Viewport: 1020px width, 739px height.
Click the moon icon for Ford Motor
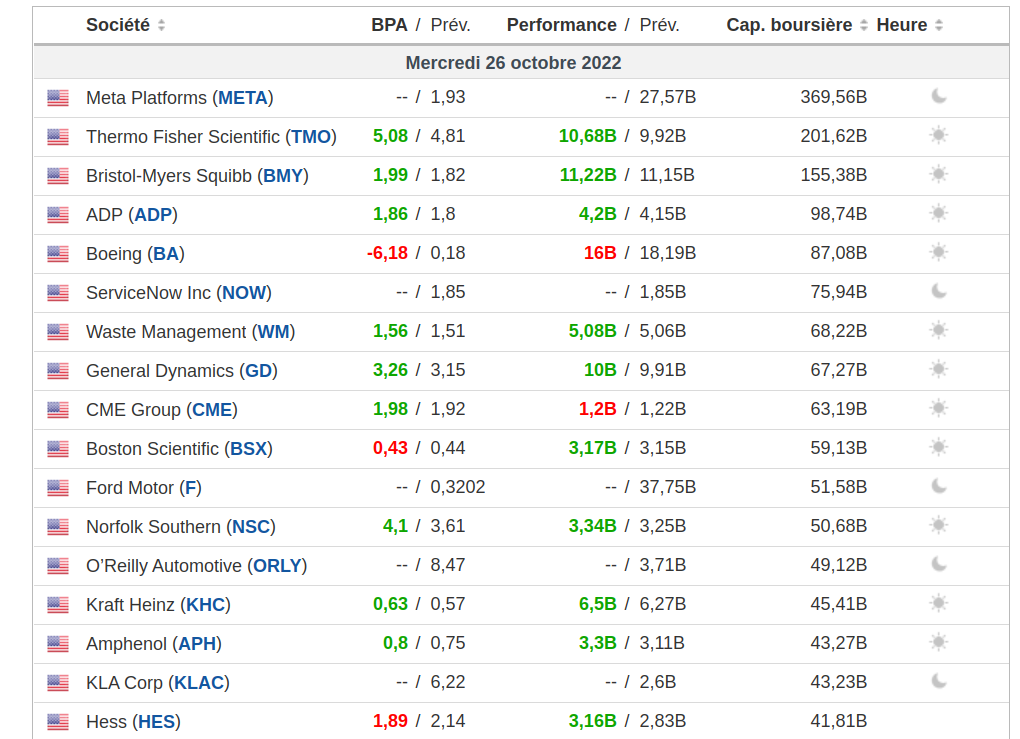939,486
